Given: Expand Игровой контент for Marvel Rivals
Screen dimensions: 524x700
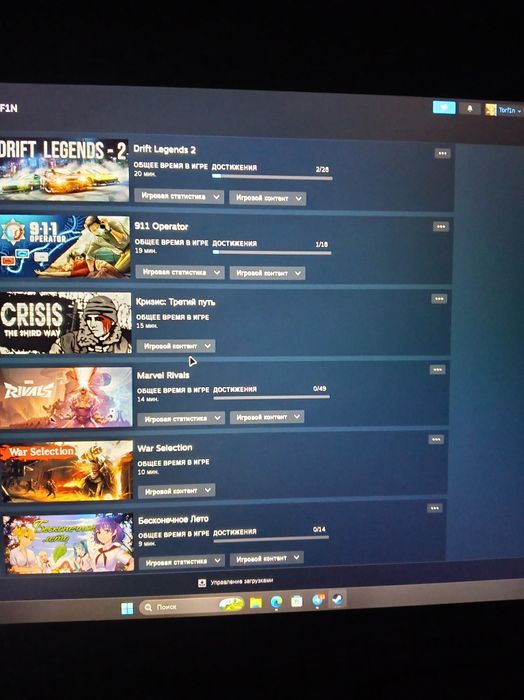Looking at the screenshot, I should click(267, 417).
